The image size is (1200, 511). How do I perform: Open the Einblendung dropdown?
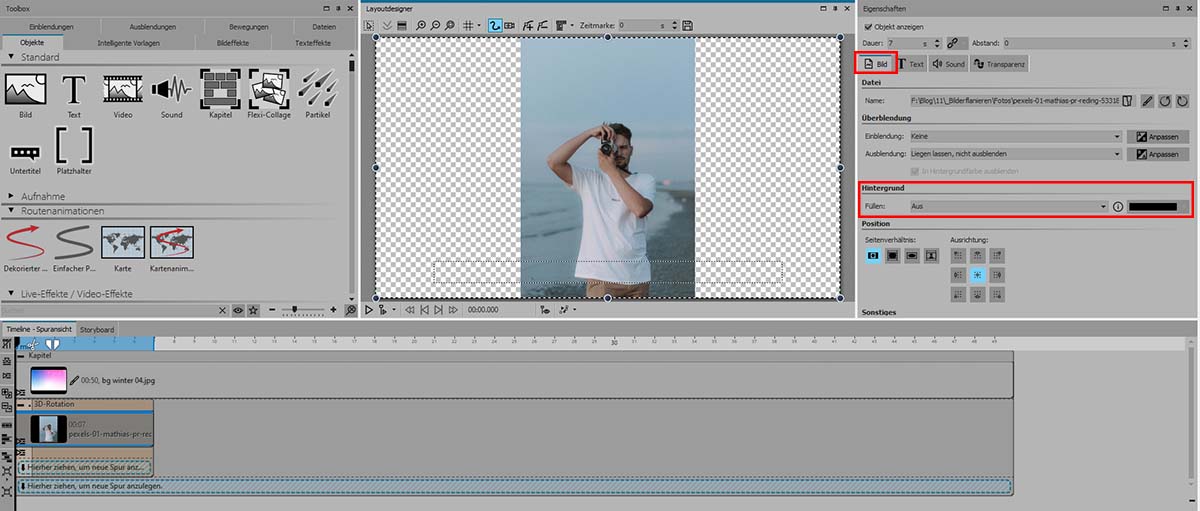(1015, 136)
